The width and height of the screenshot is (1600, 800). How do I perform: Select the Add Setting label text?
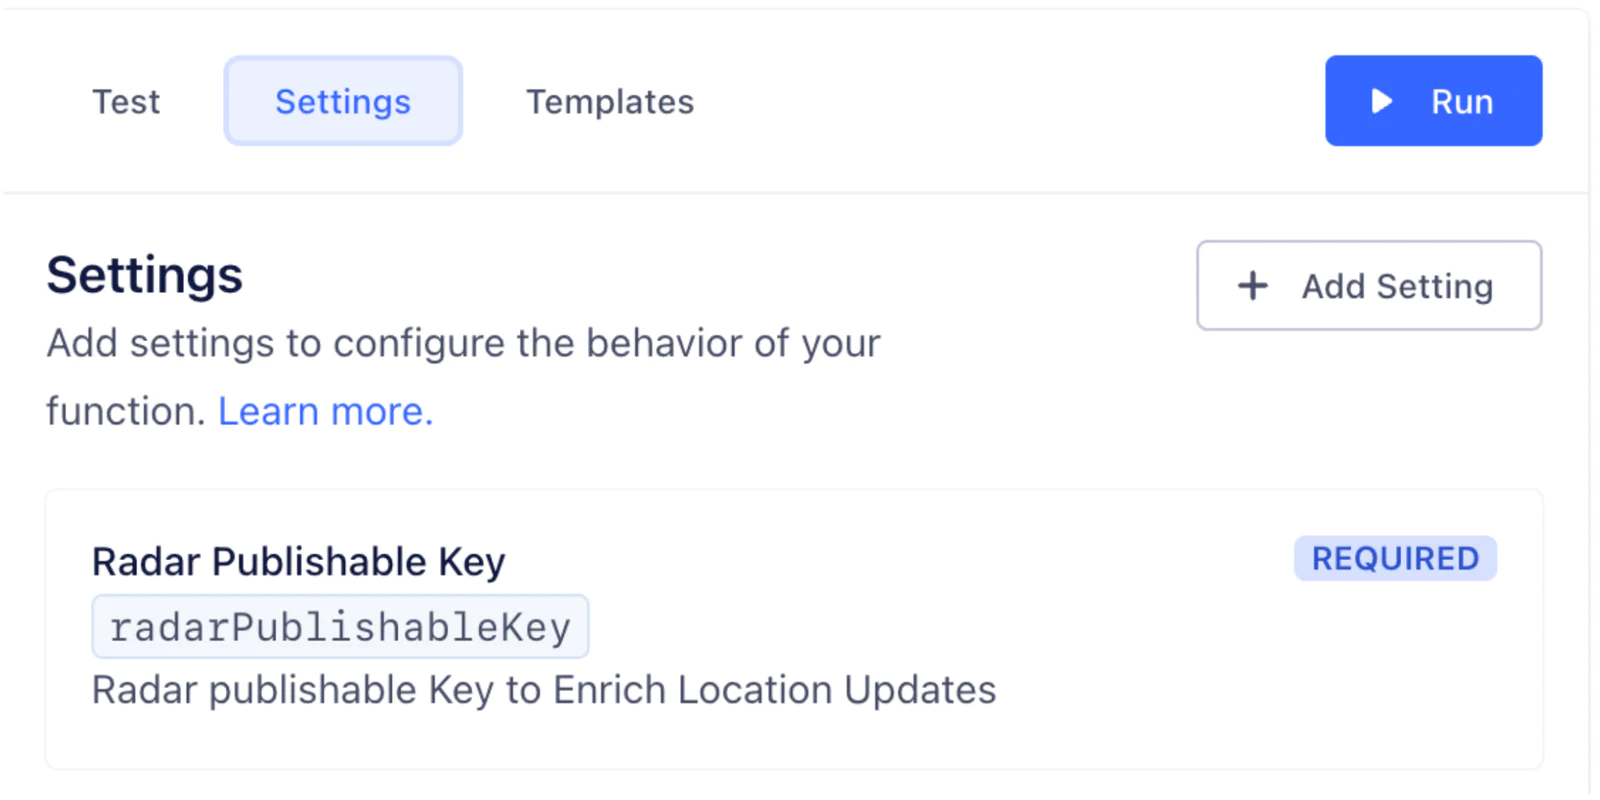[1396, 286]
